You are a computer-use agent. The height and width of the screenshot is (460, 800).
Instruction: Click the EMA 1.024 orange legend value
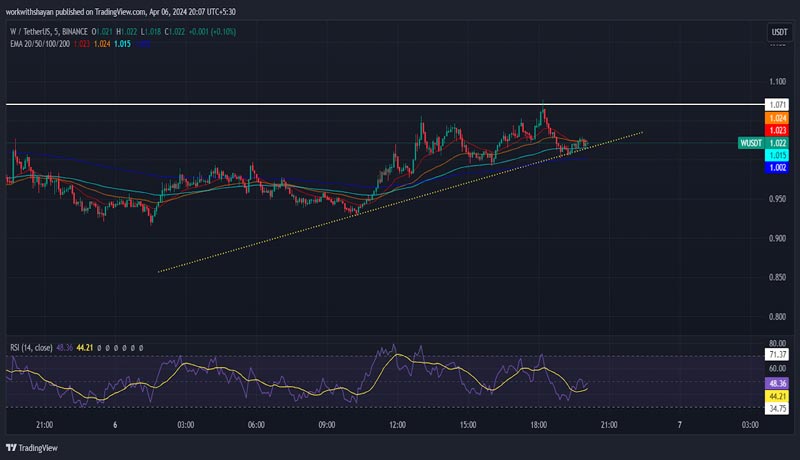tap(102, 44)
